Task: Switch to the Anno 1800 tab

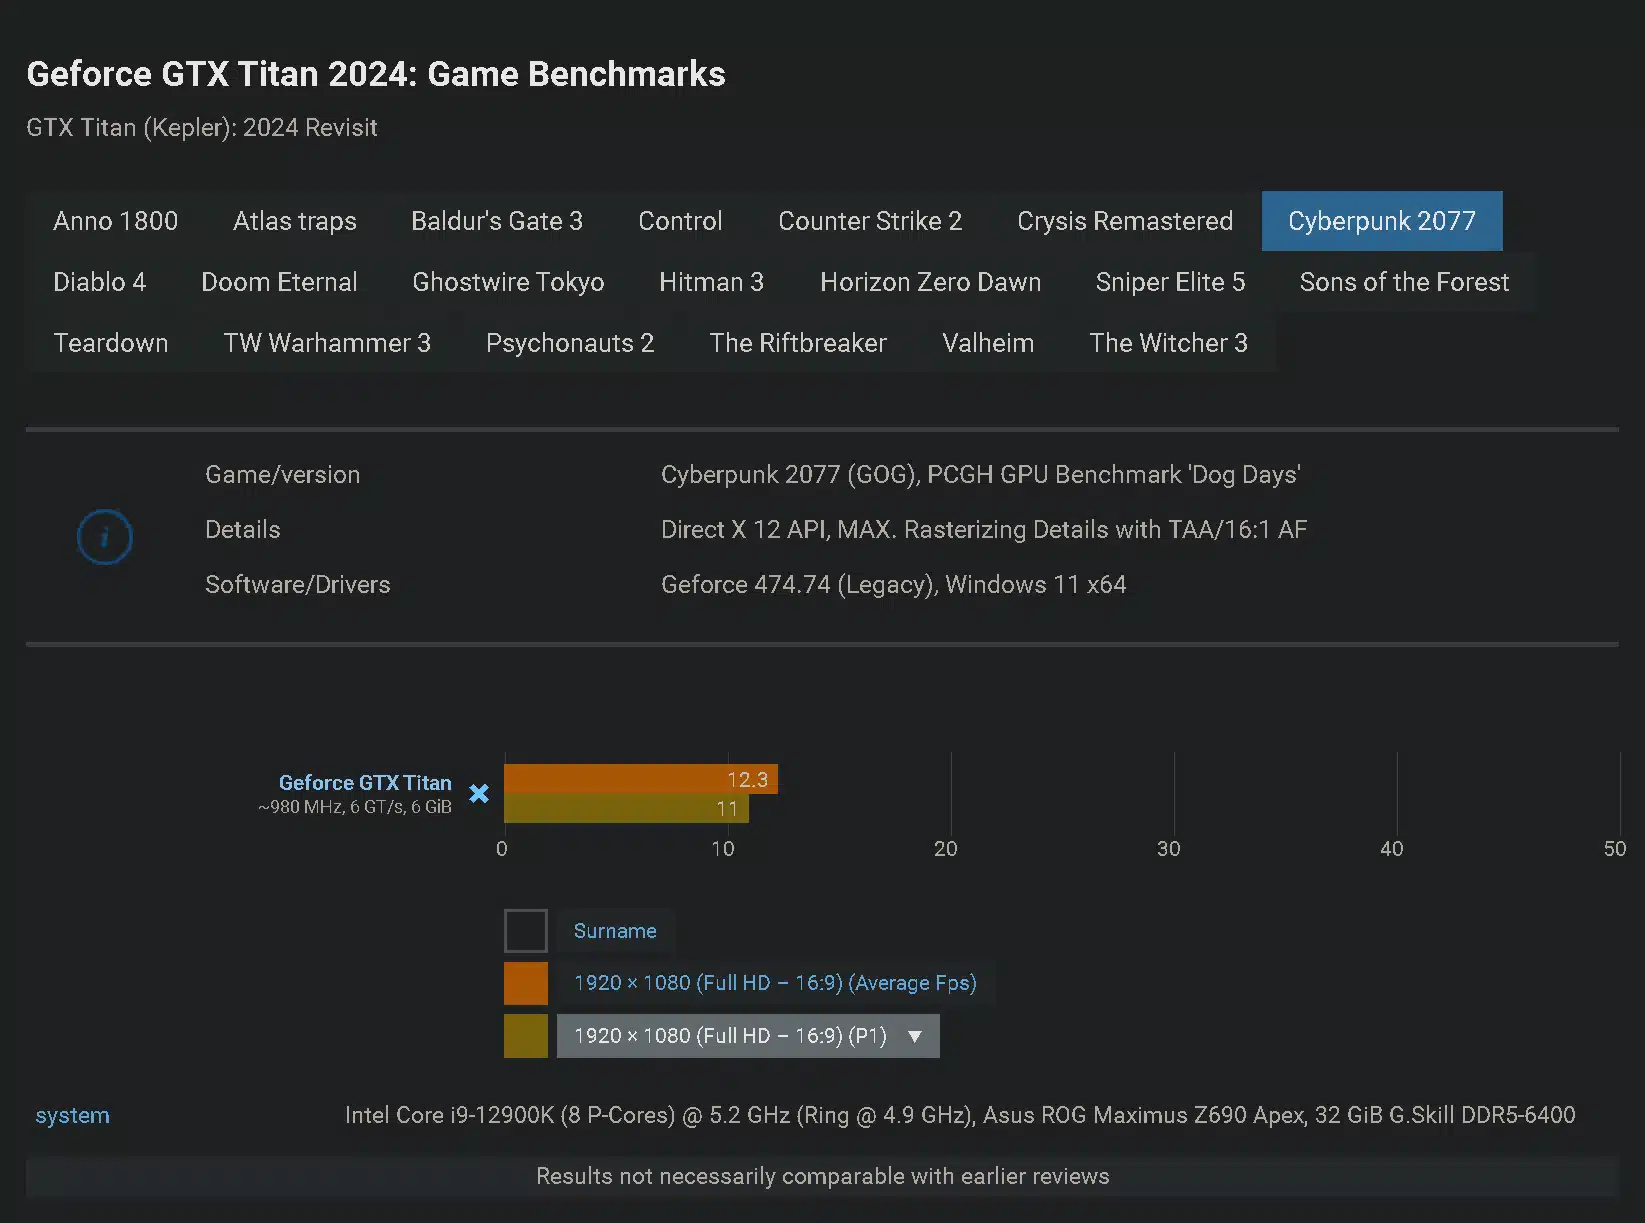Action: 116,221
